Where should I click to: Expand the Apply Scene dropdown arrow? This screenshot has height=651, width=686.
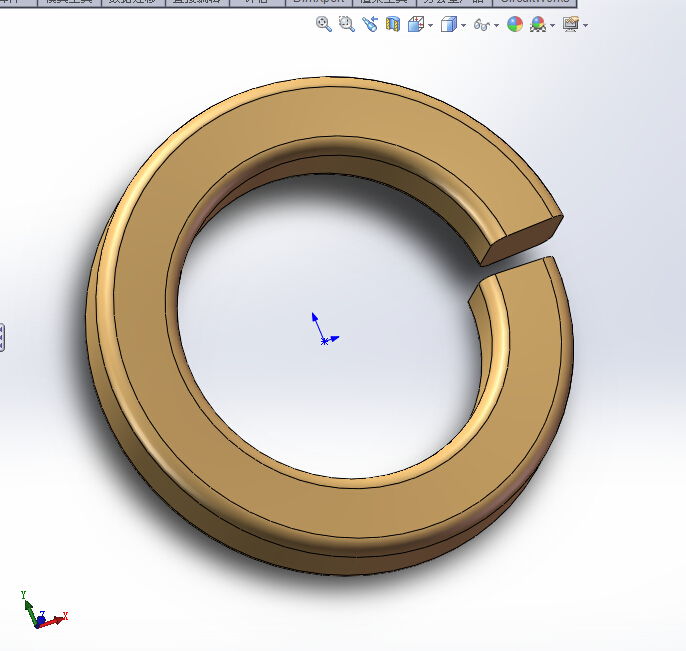pos(553,25)
